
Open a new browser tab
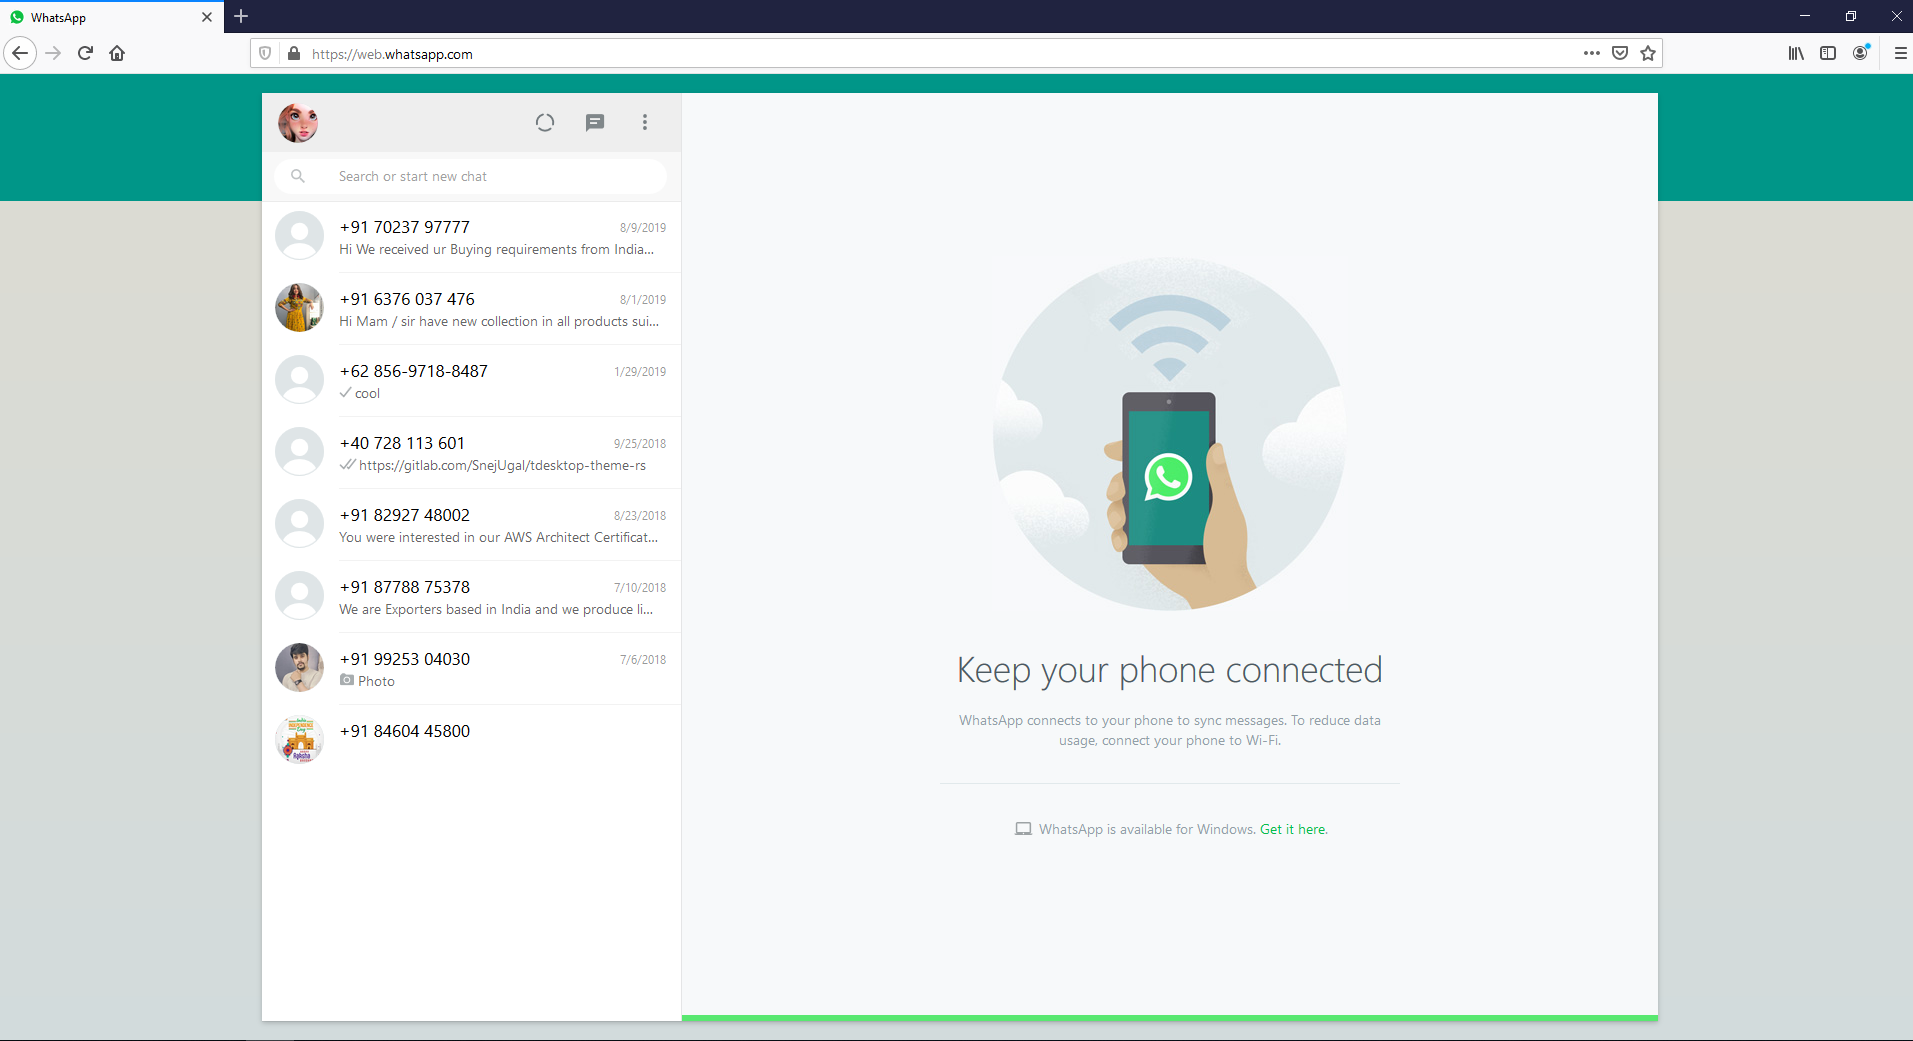click(240, 17)
